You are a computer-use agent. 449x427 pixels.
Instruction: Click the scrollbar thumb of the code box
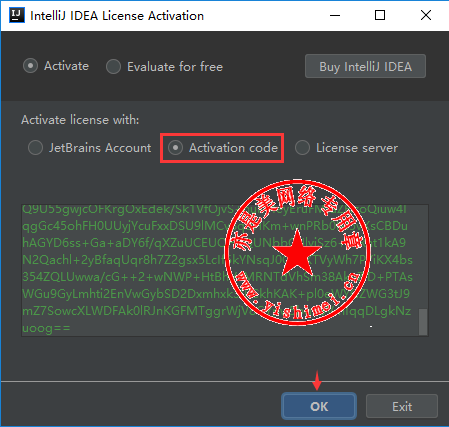coord(423,322)
